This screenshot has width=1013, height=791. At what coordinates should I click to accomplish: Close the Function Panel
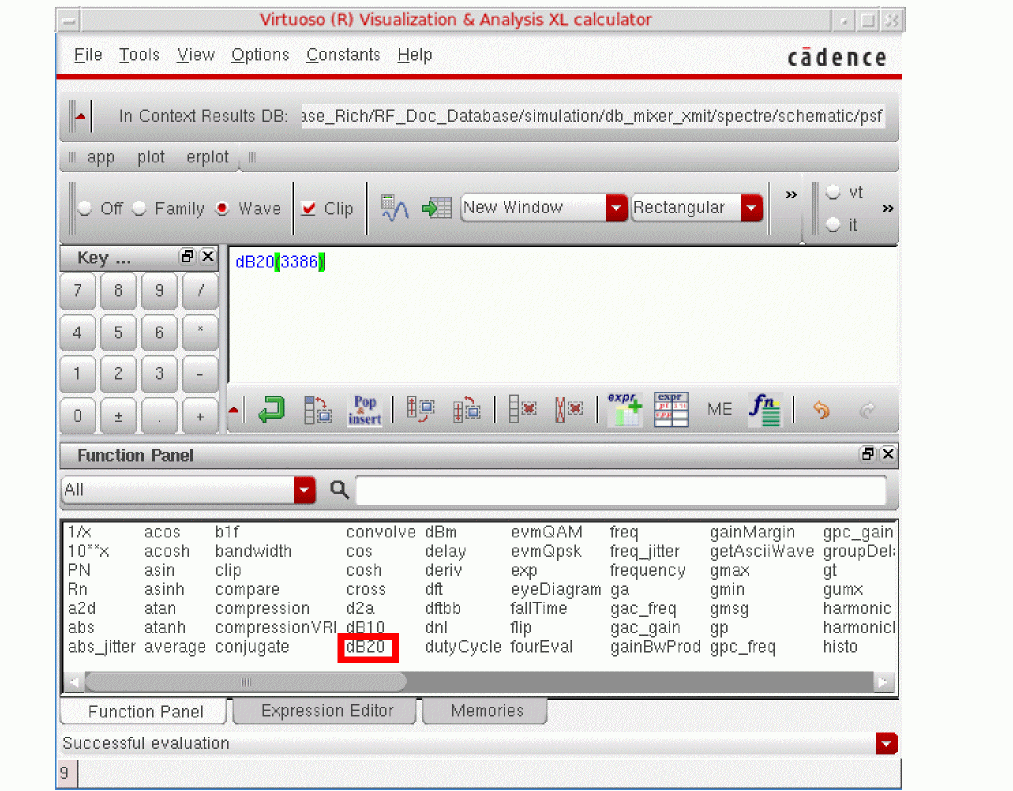coord(888,454)
